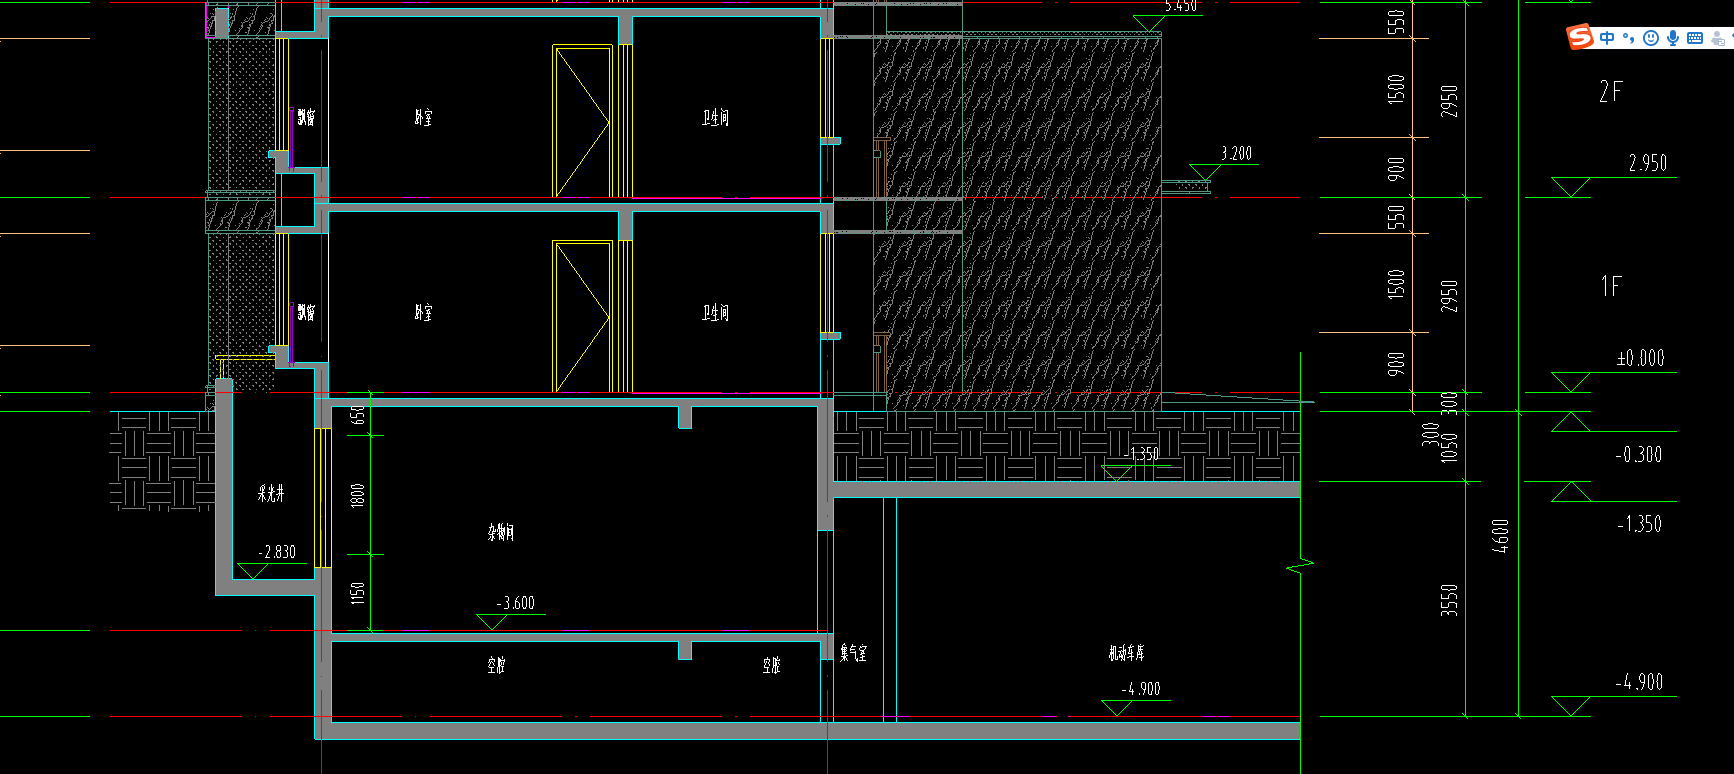Click the 机动车库 garage label
The width and height of the screenshot is (1734, 774).
[1126, 653]
